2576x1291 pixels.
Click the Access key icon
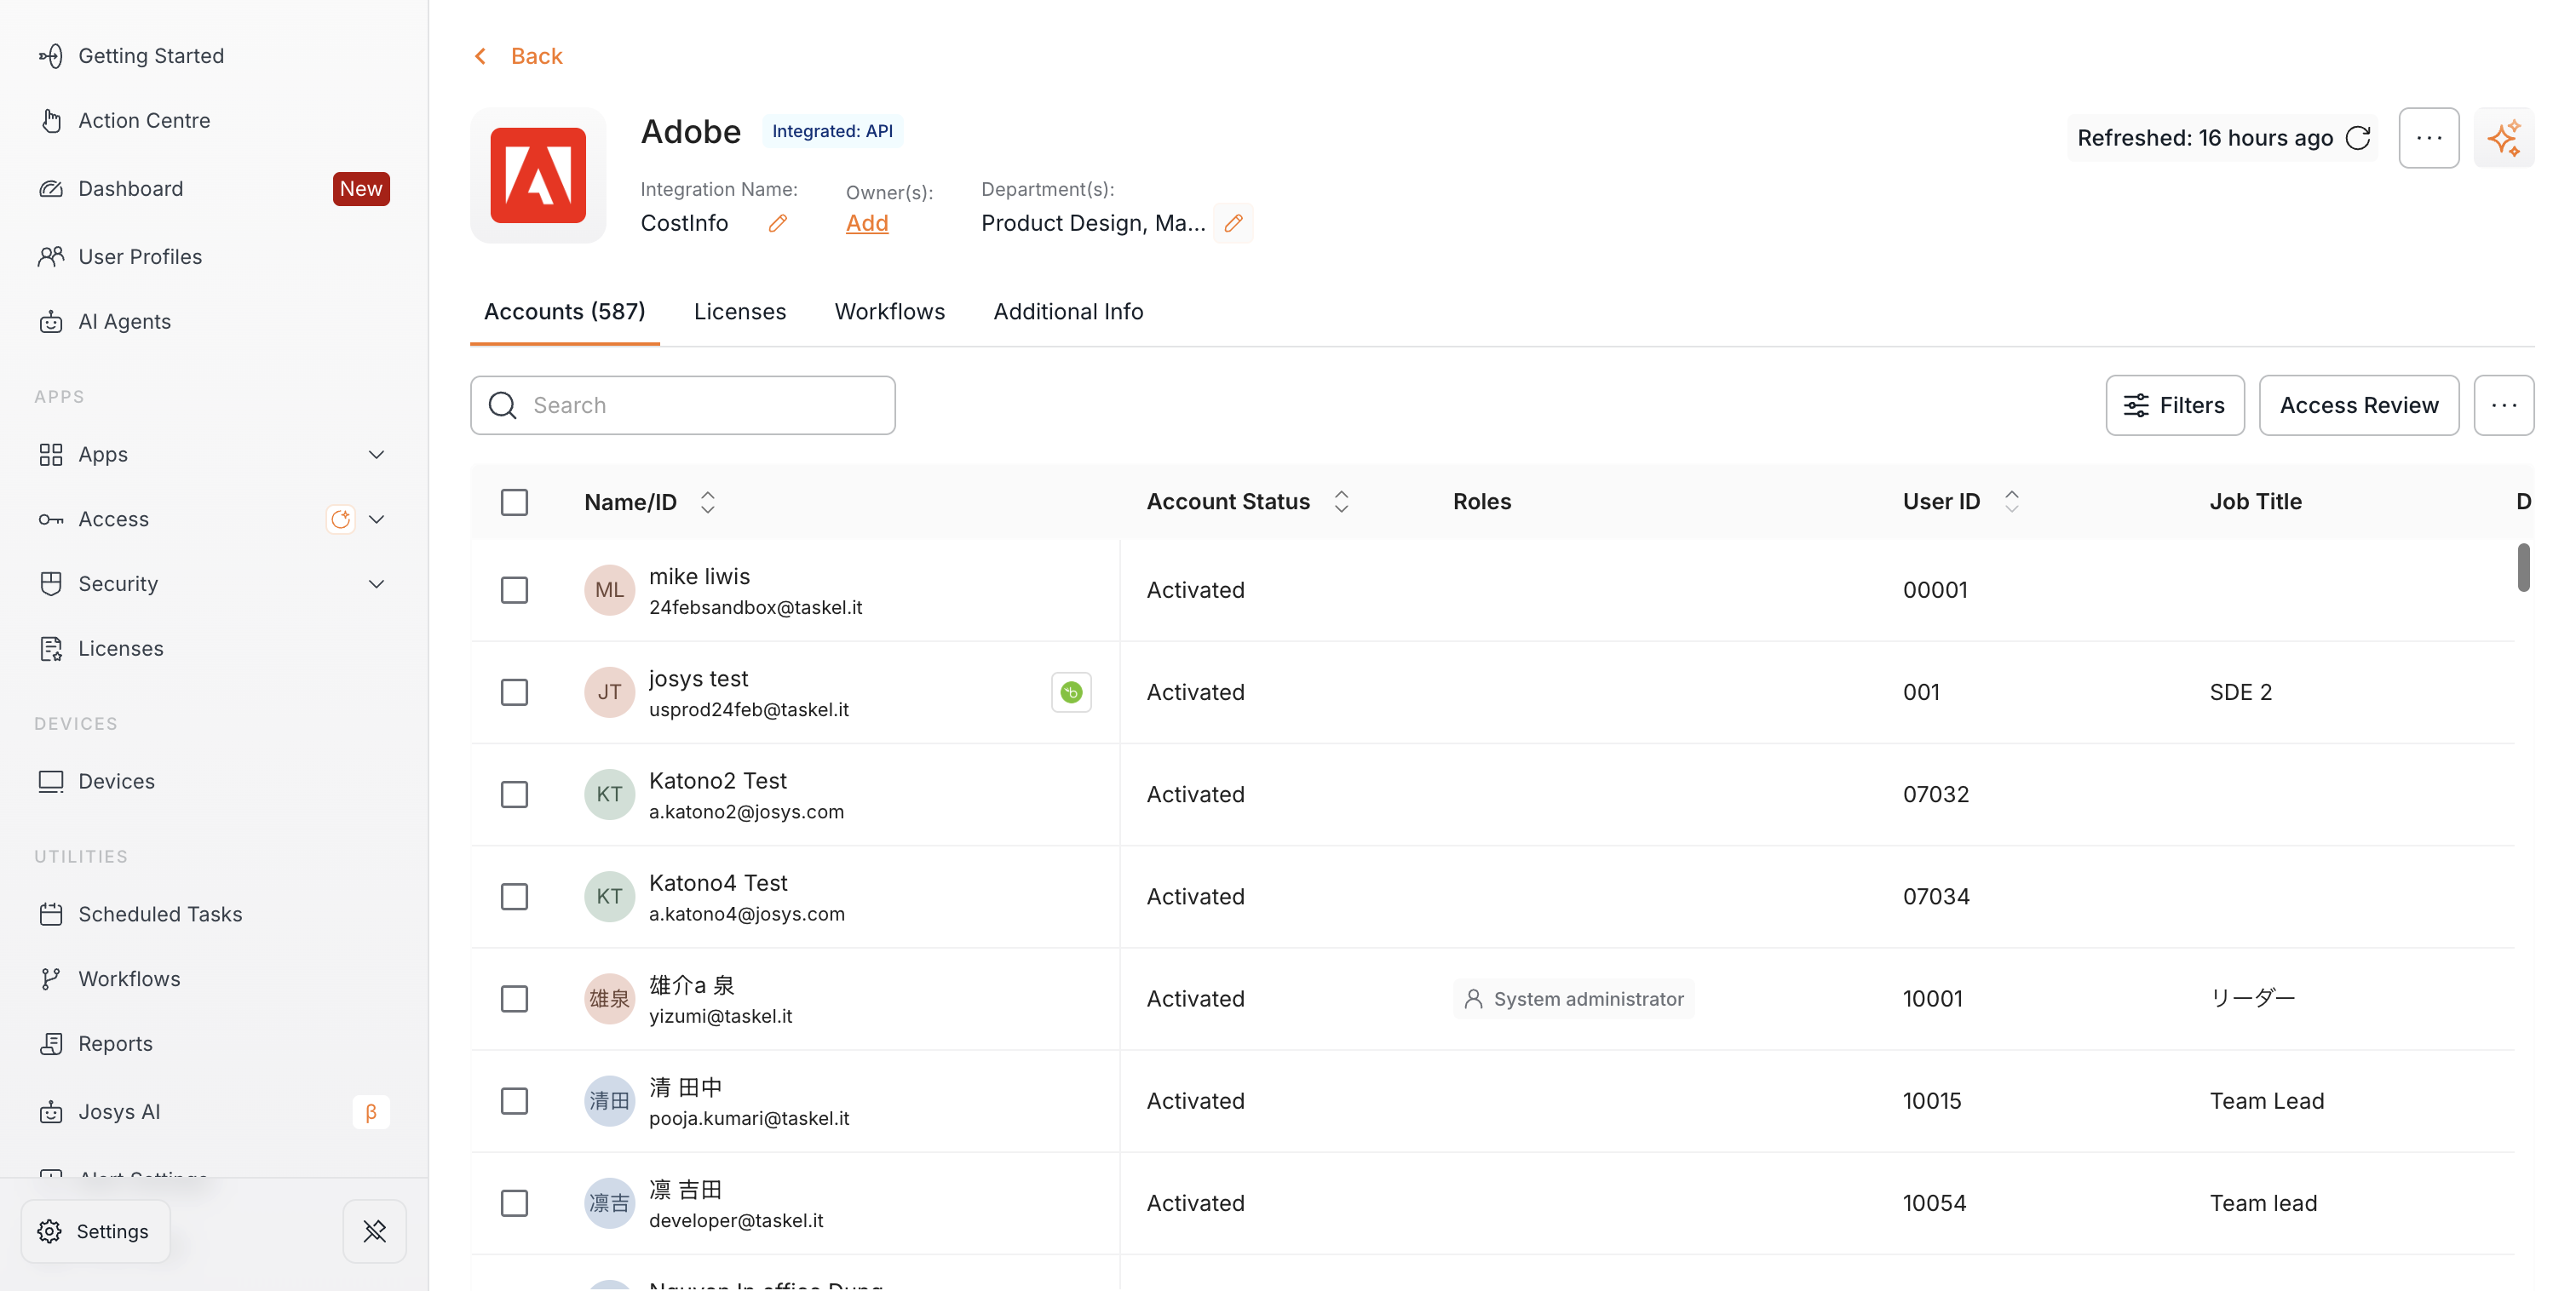[x=51, y=519]
